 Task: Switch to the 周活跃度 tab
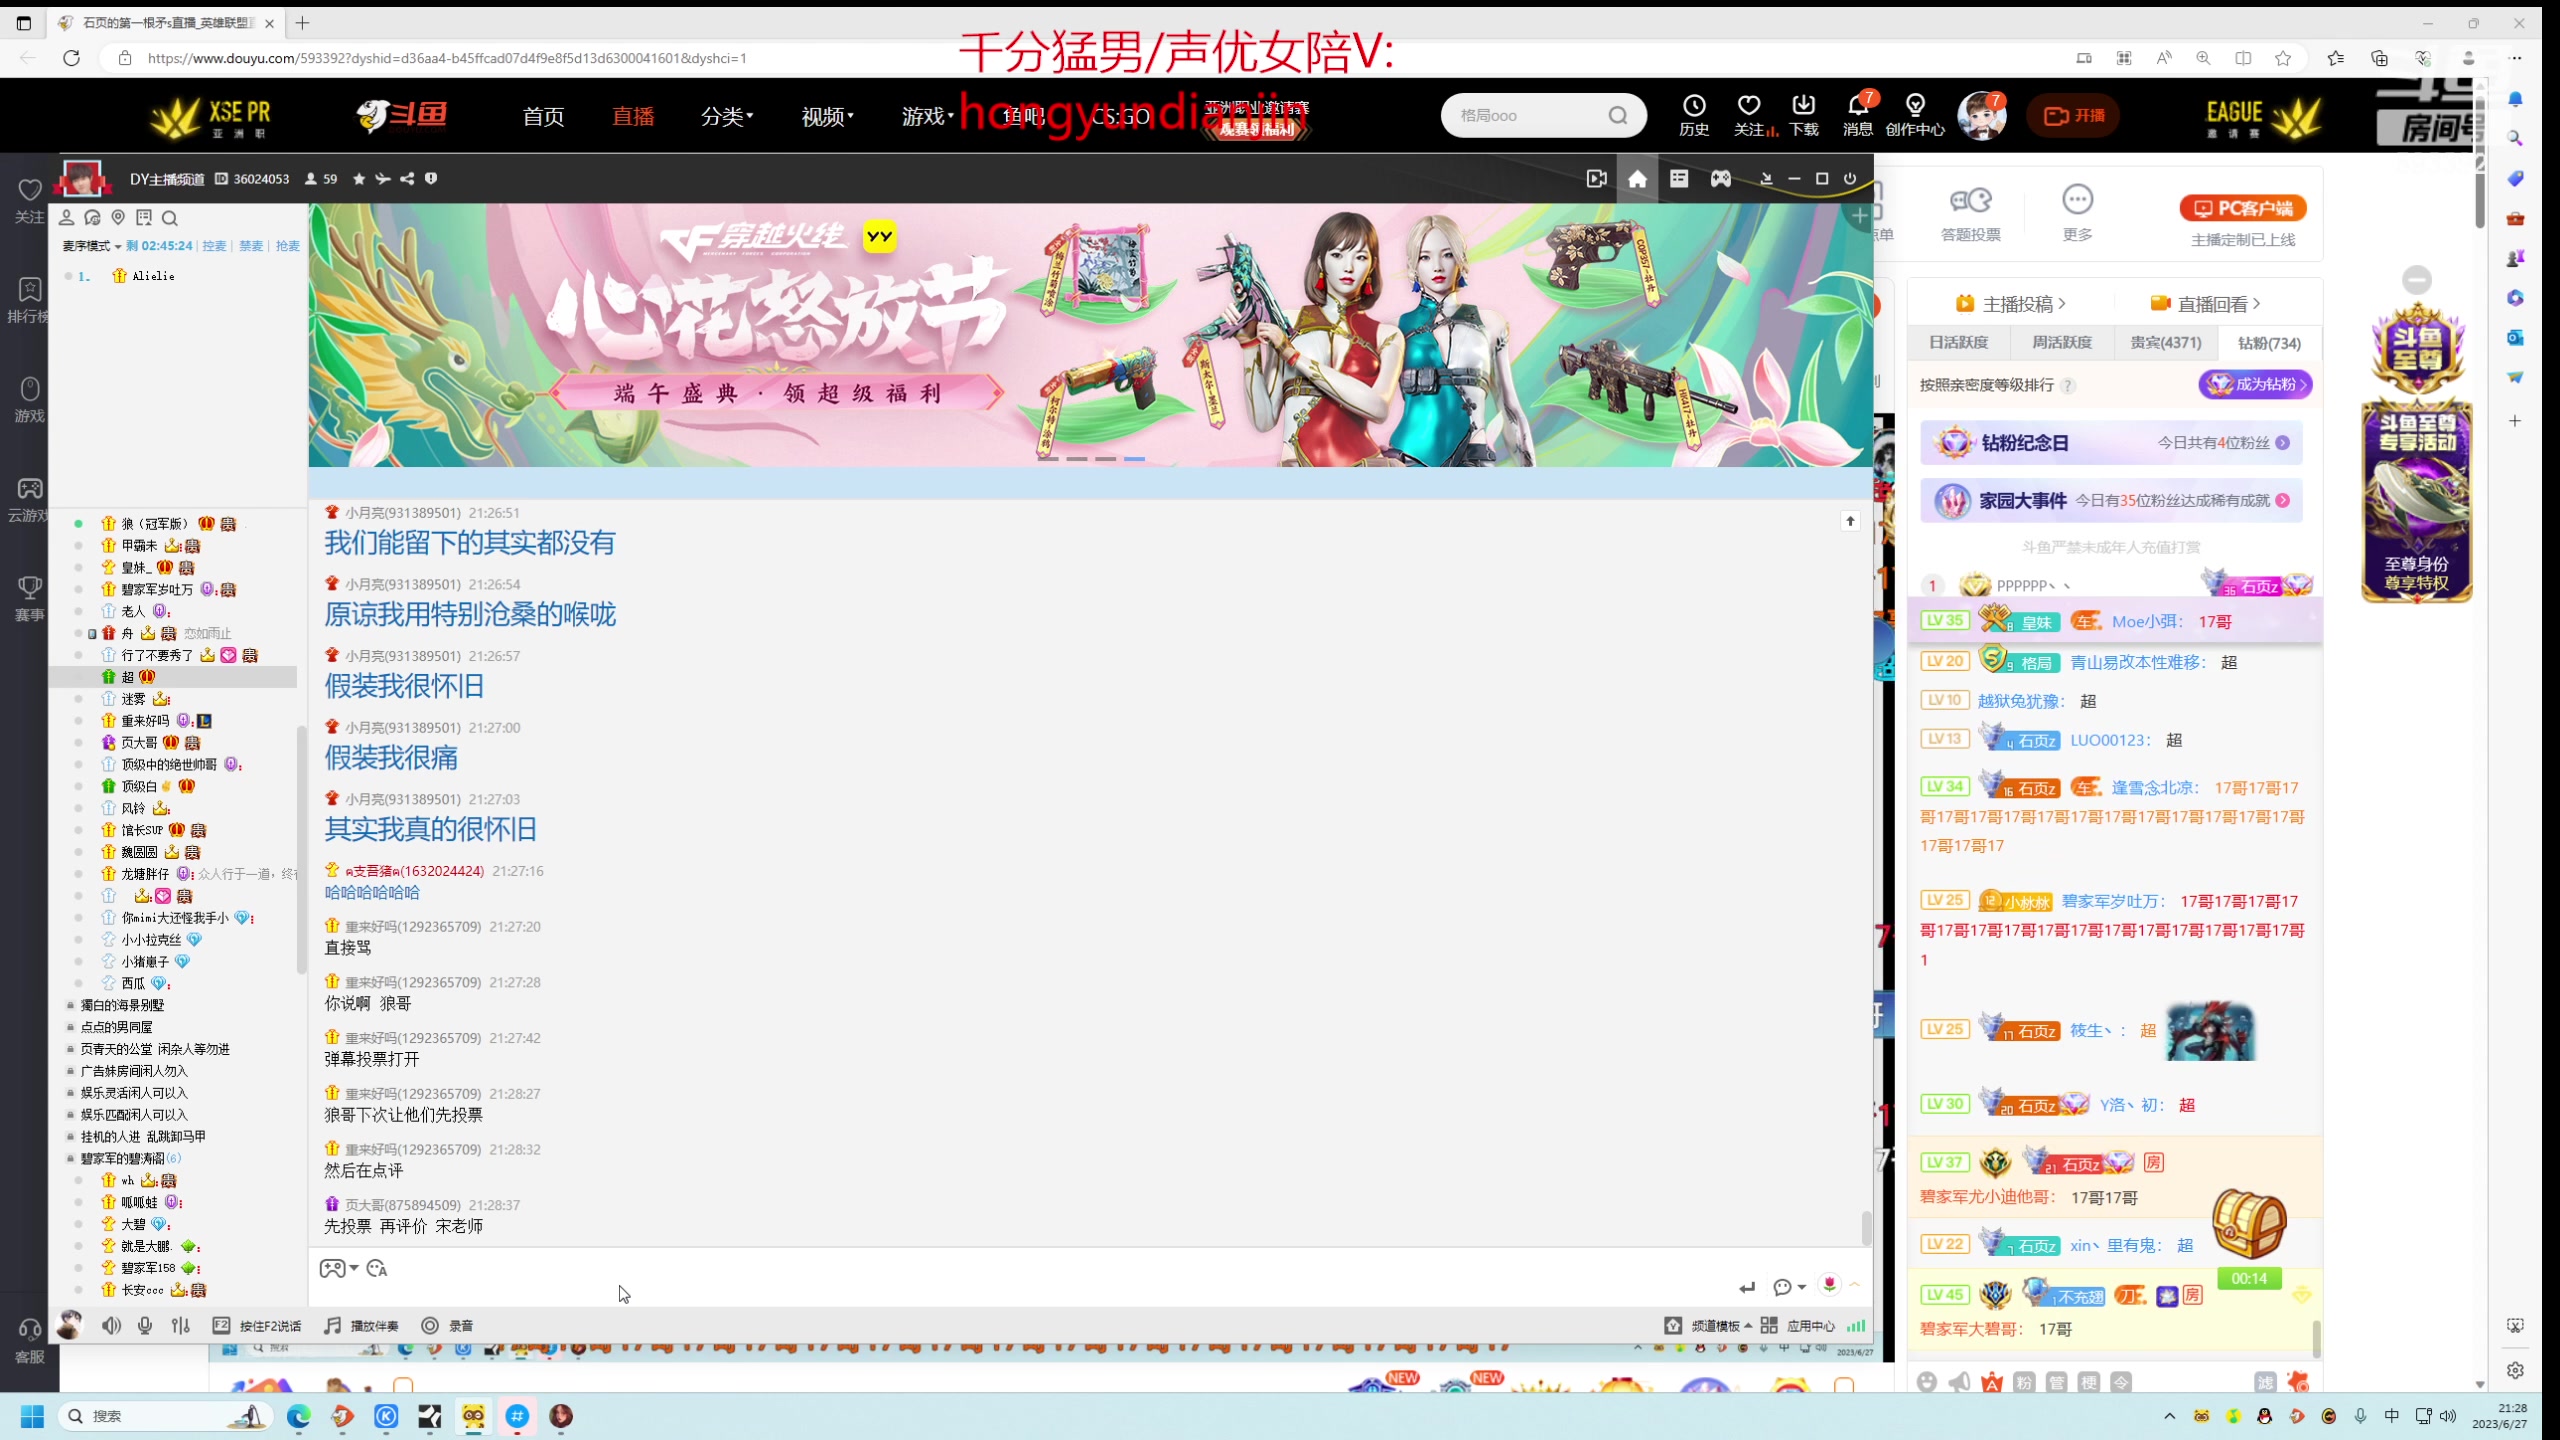[x=2062, y=343]
